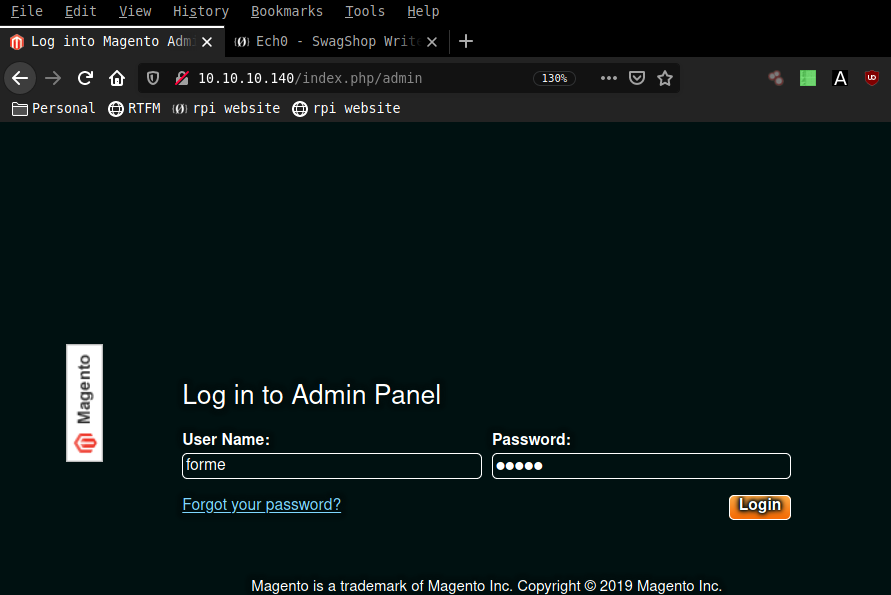Go to the browser home page
The height and width of the screenshot is (595, 891).
tap(117, 78)
